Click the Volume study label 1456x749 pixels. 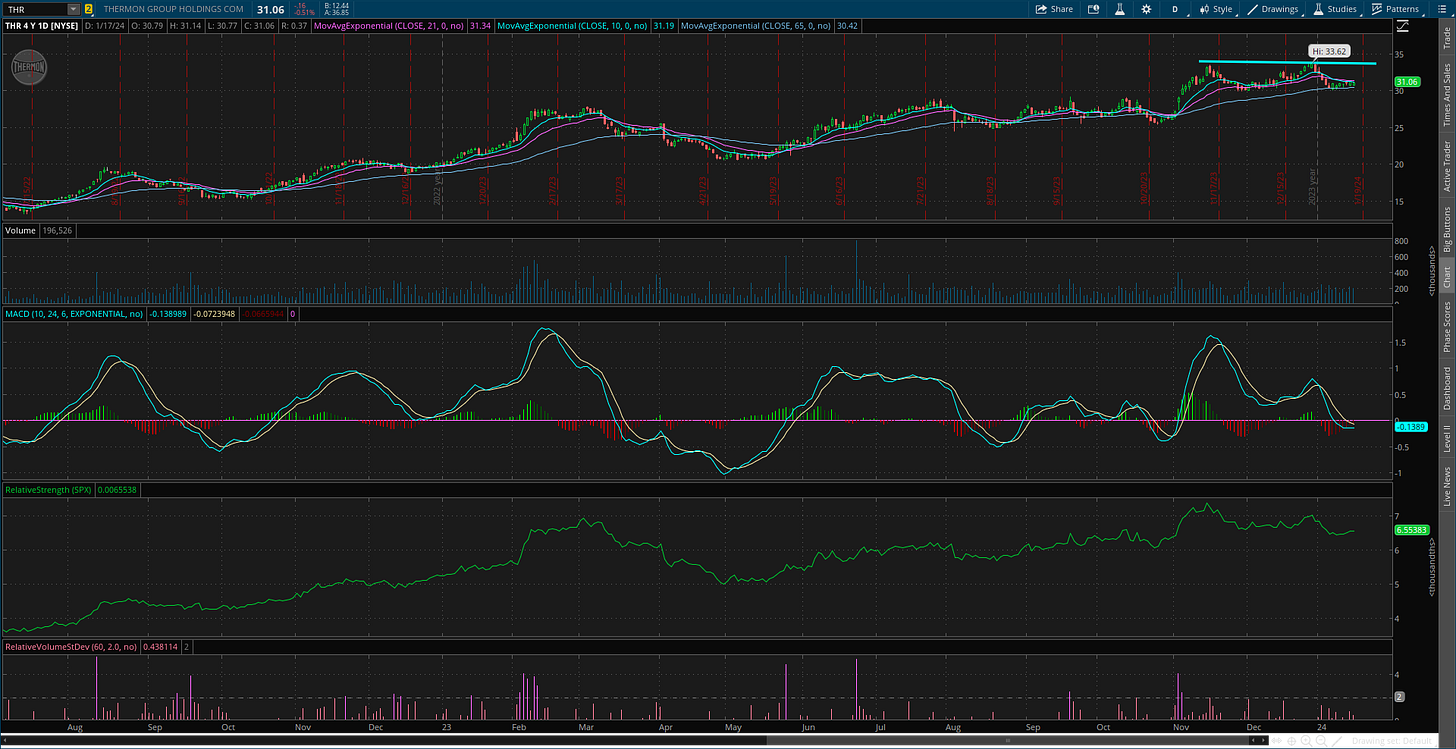pyautogui.click(x=19, y=231)
